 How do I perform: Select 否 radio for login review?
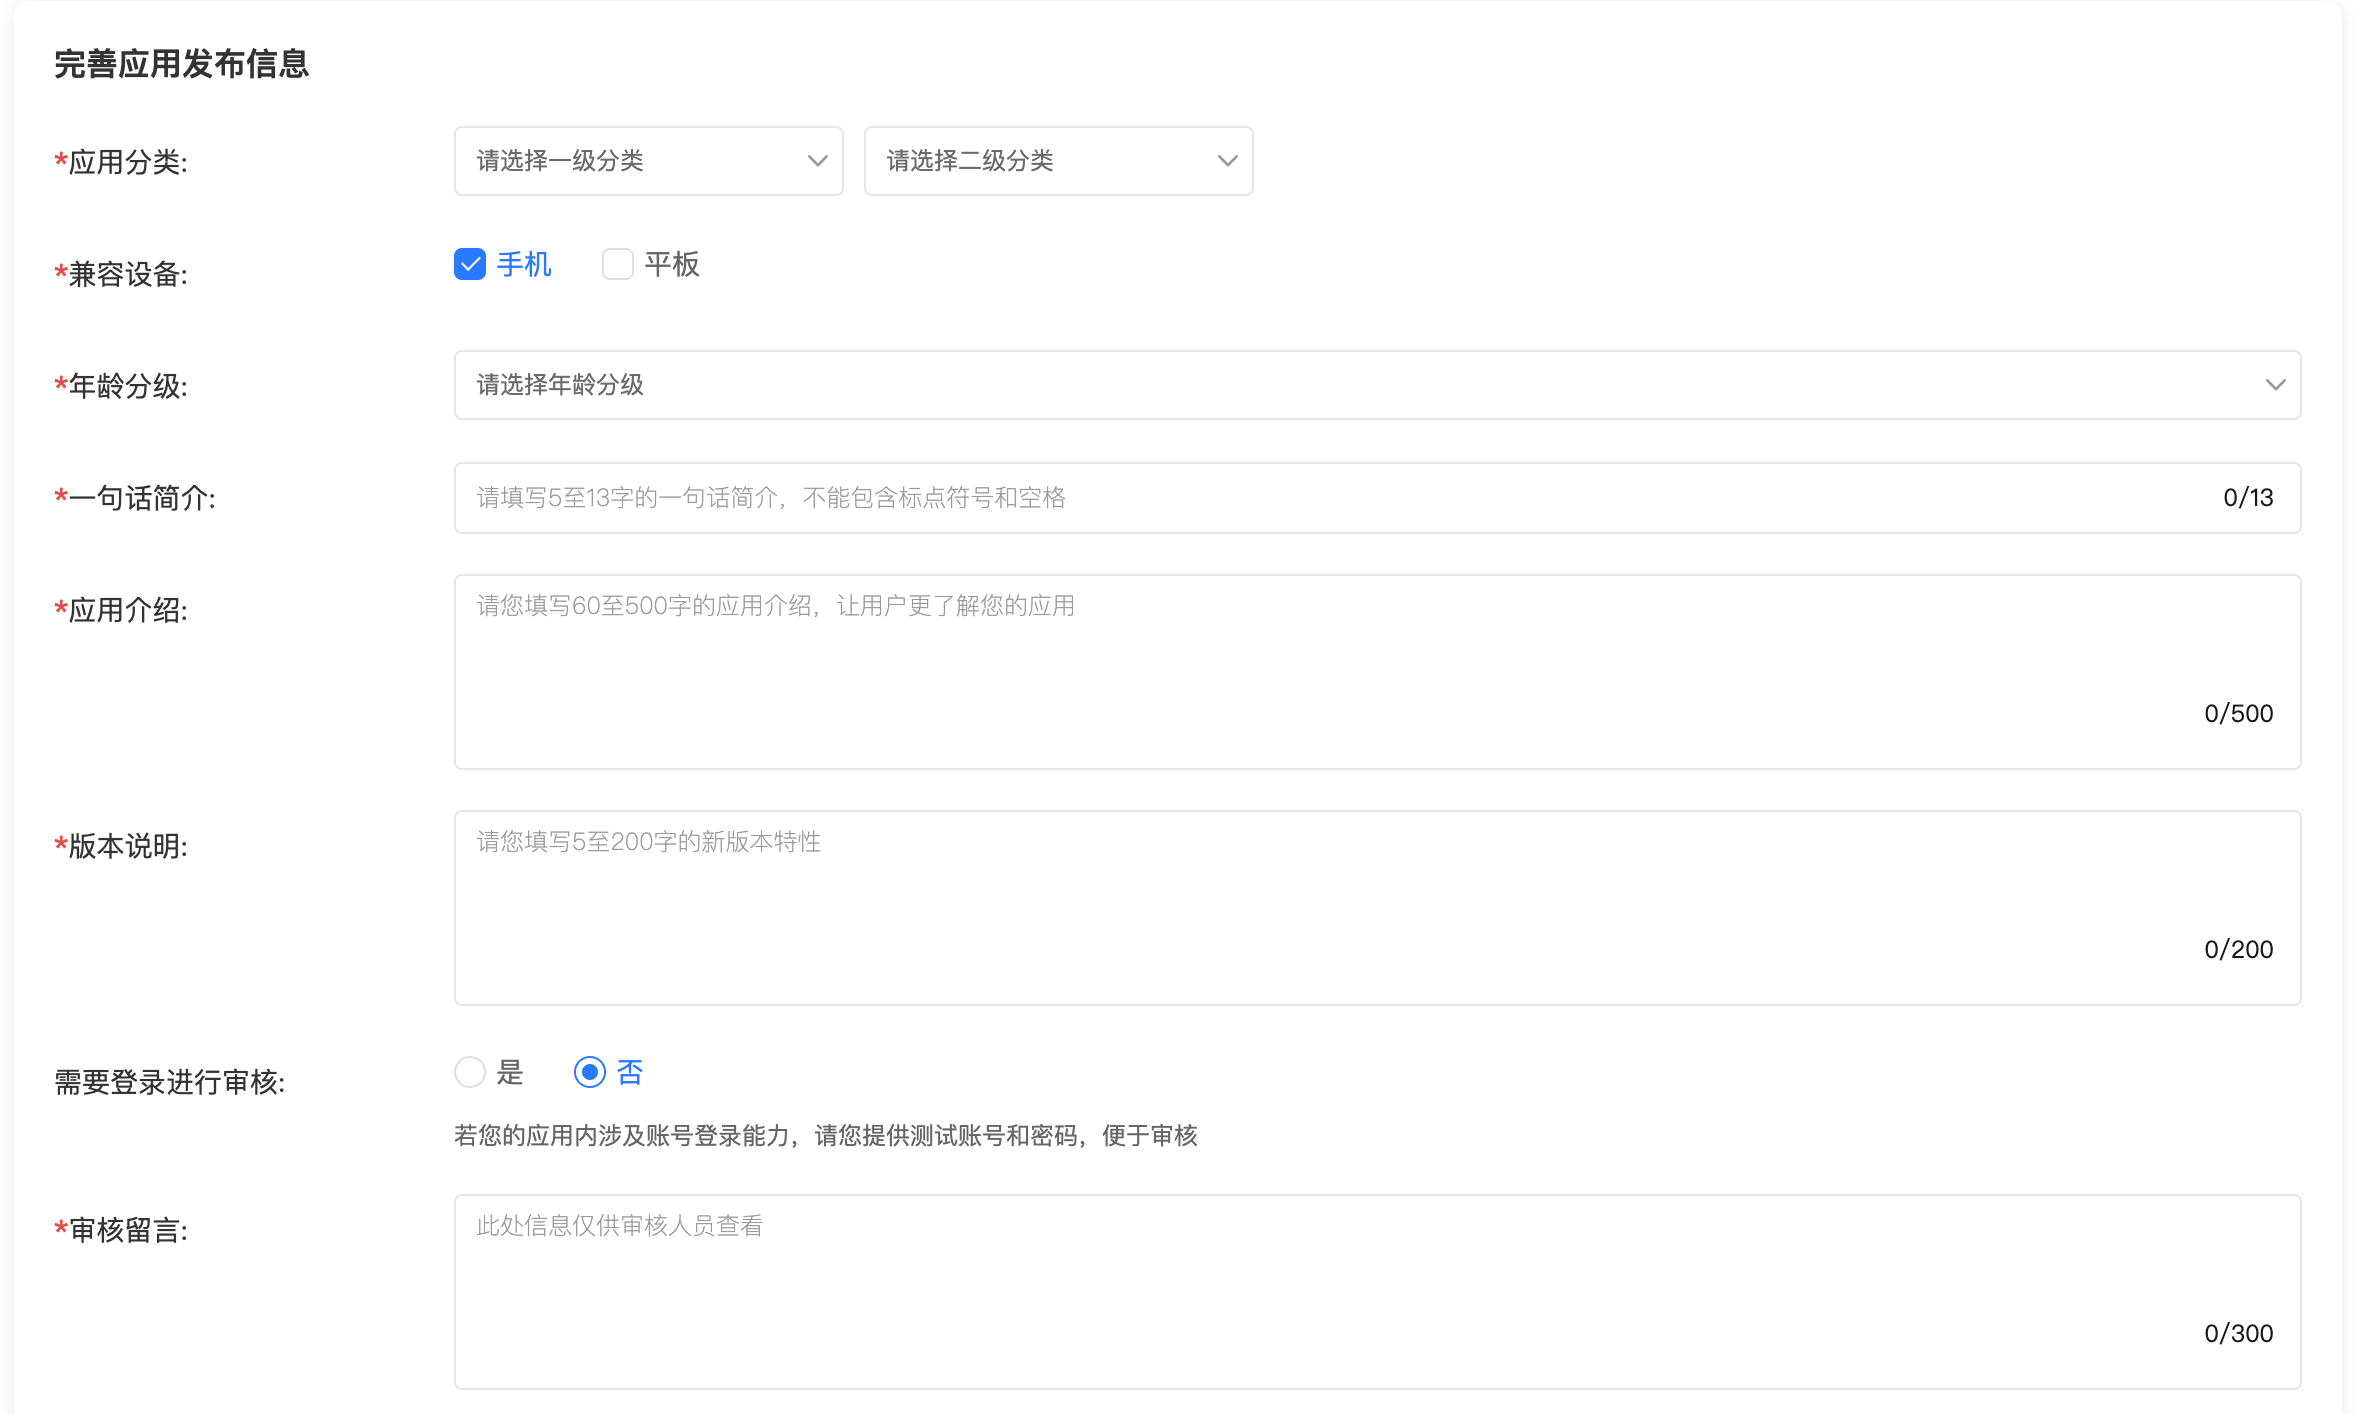tap(590, 1072)
